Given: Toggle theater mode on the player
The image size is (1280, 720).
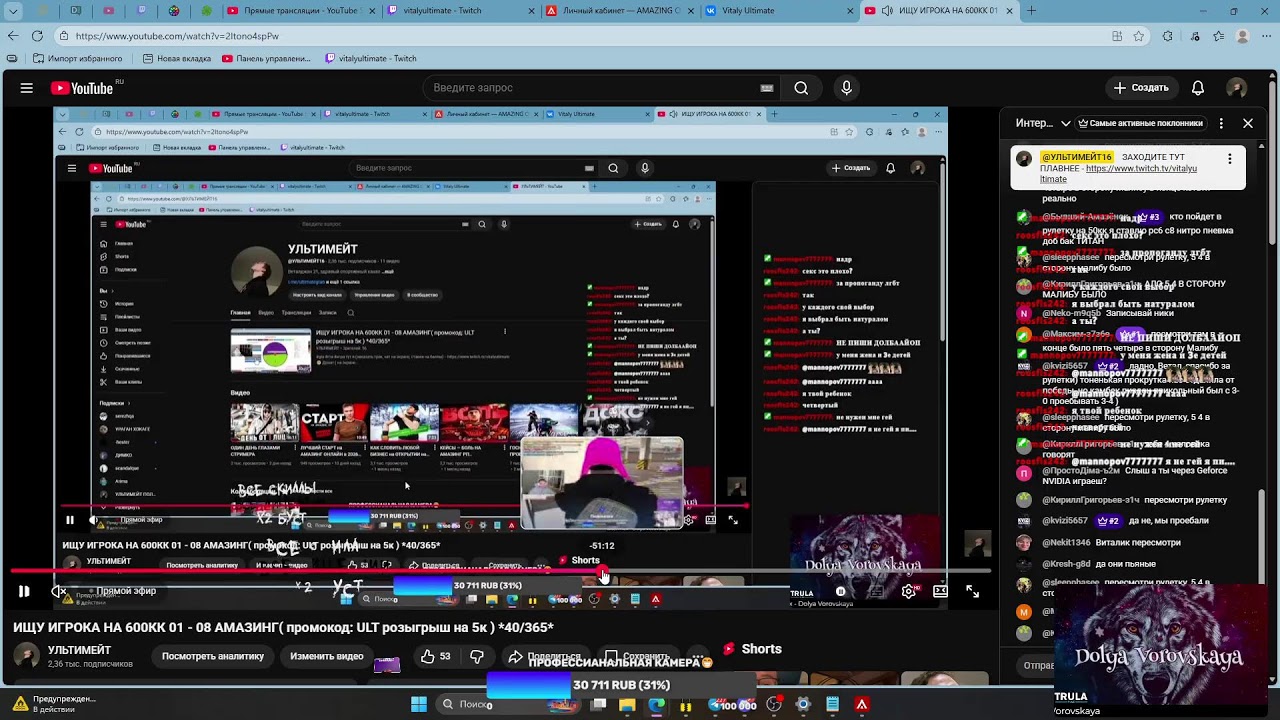Looking at the screenshot, I should (940, 591).
